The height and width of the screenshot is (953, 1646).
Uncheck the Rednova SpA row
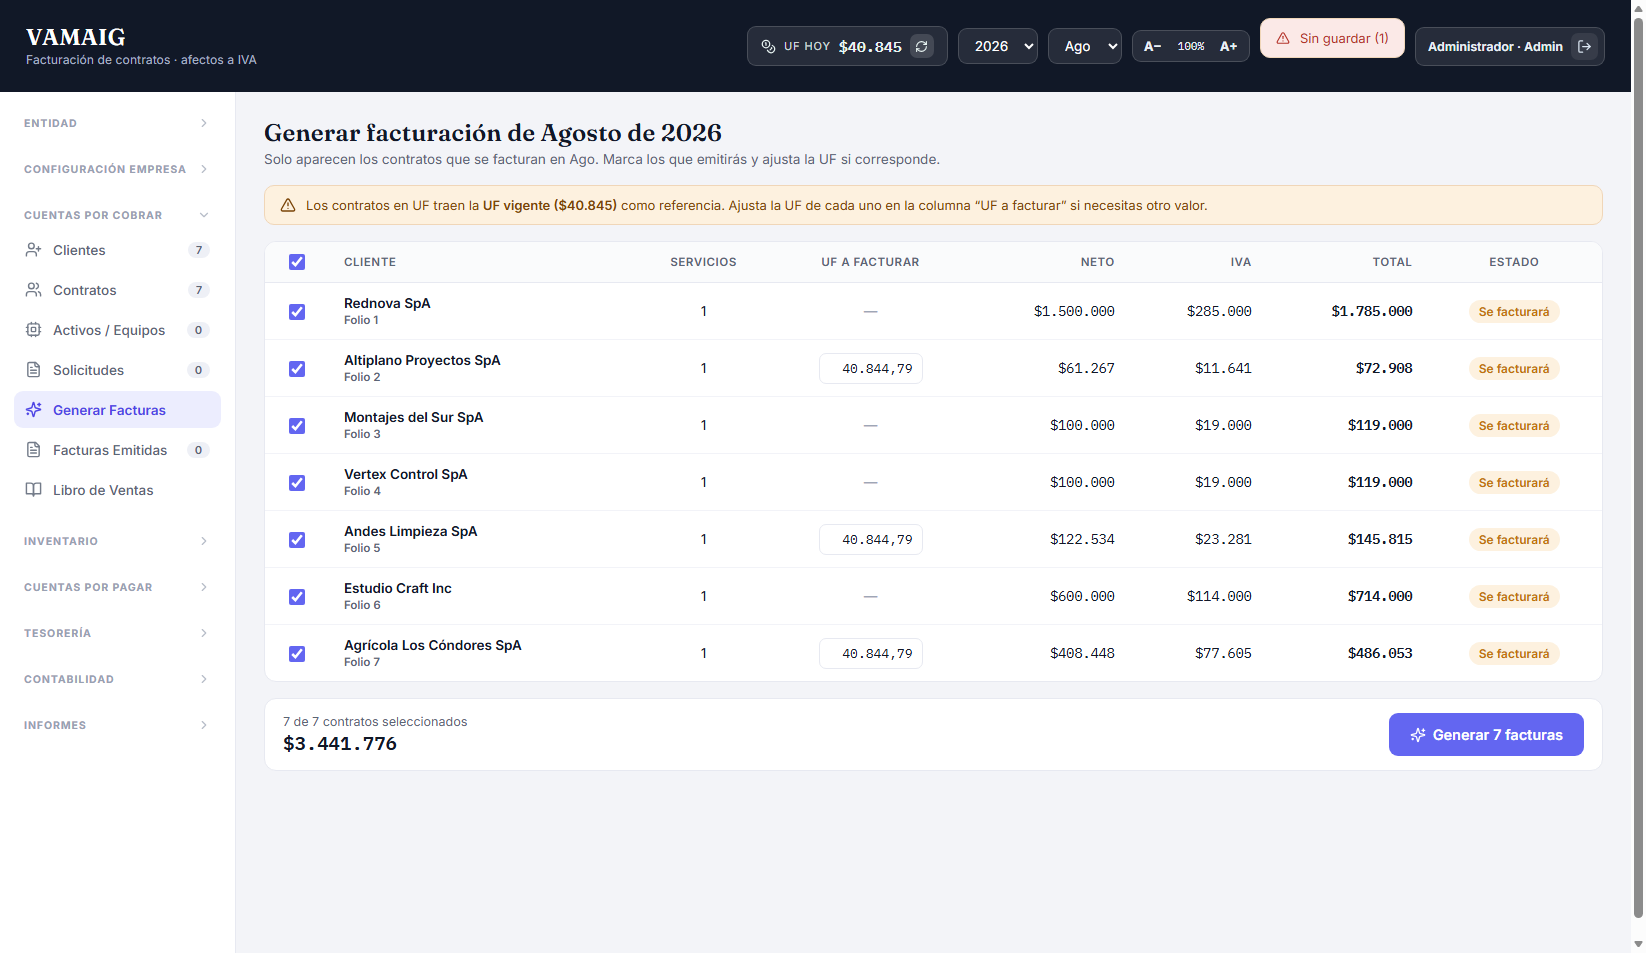click(x=297, y=312)
